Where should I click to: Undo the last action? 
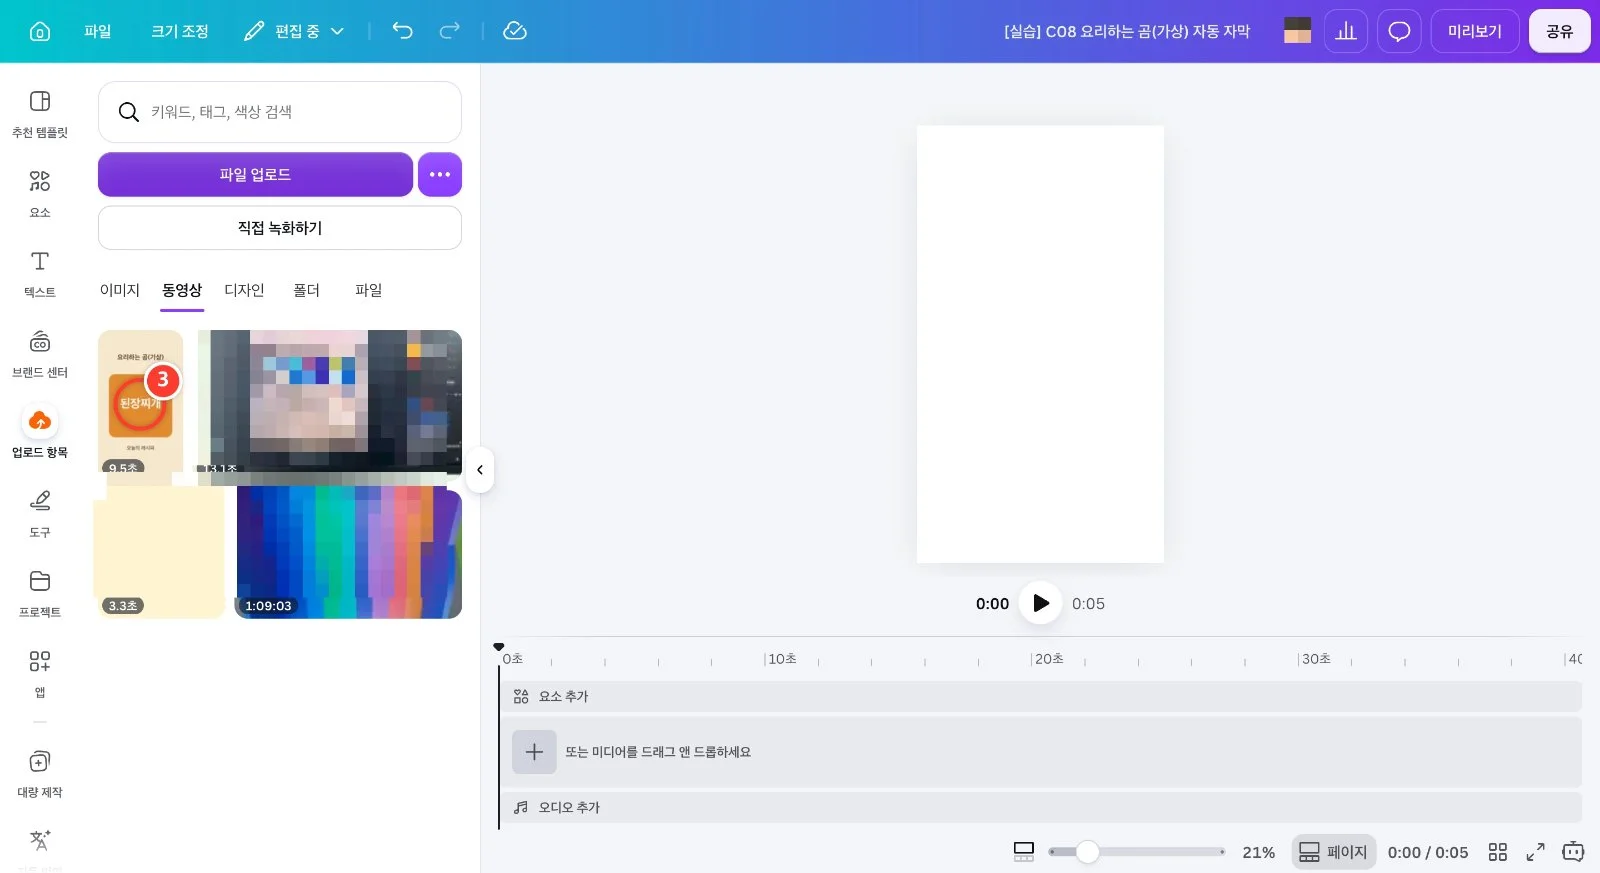click(402, 31)
